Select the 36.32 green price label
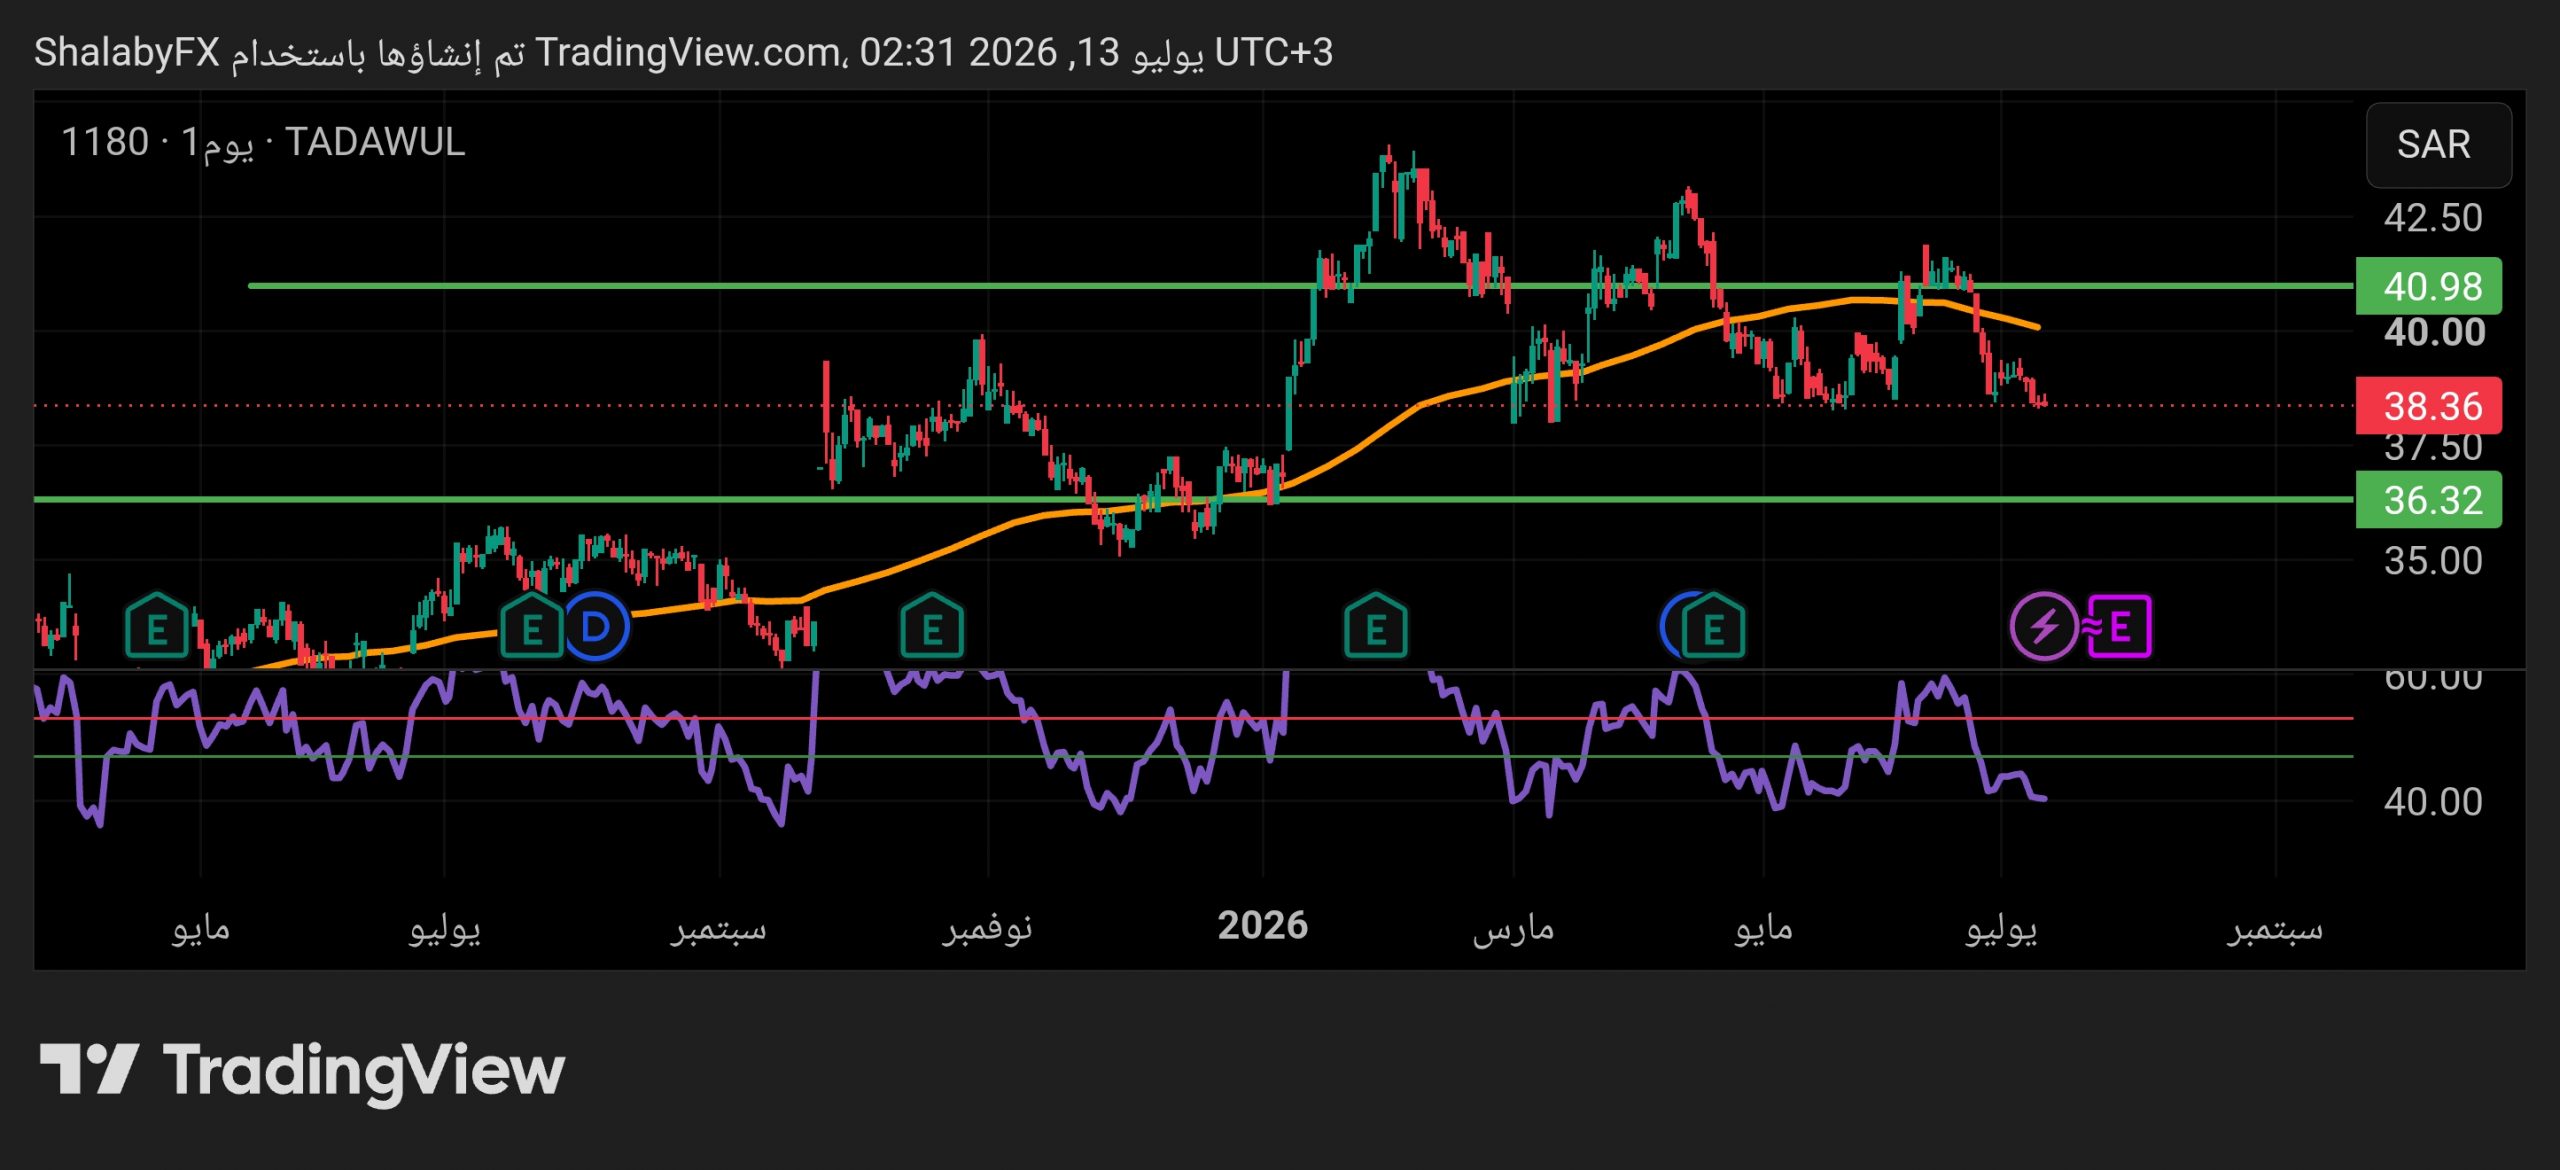This screenshot has width=2560, height=1170. 2429,499
